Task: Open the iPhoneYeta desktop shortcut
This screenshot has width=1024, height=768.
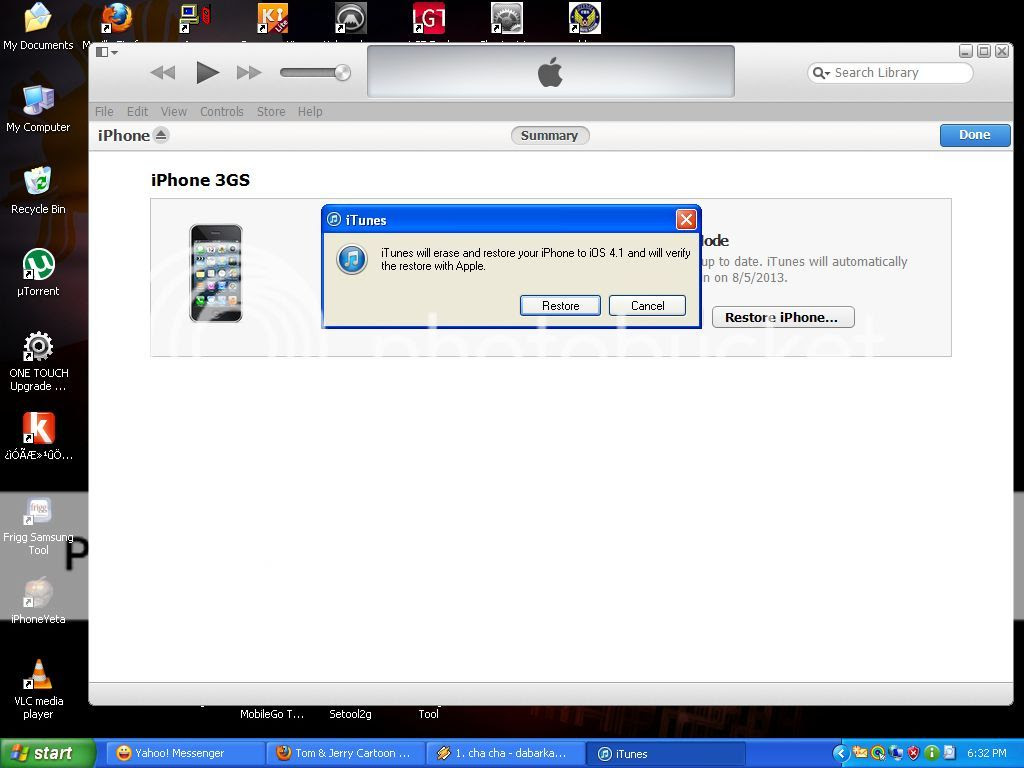Action: pyautogui.click(x=38, y=601)
